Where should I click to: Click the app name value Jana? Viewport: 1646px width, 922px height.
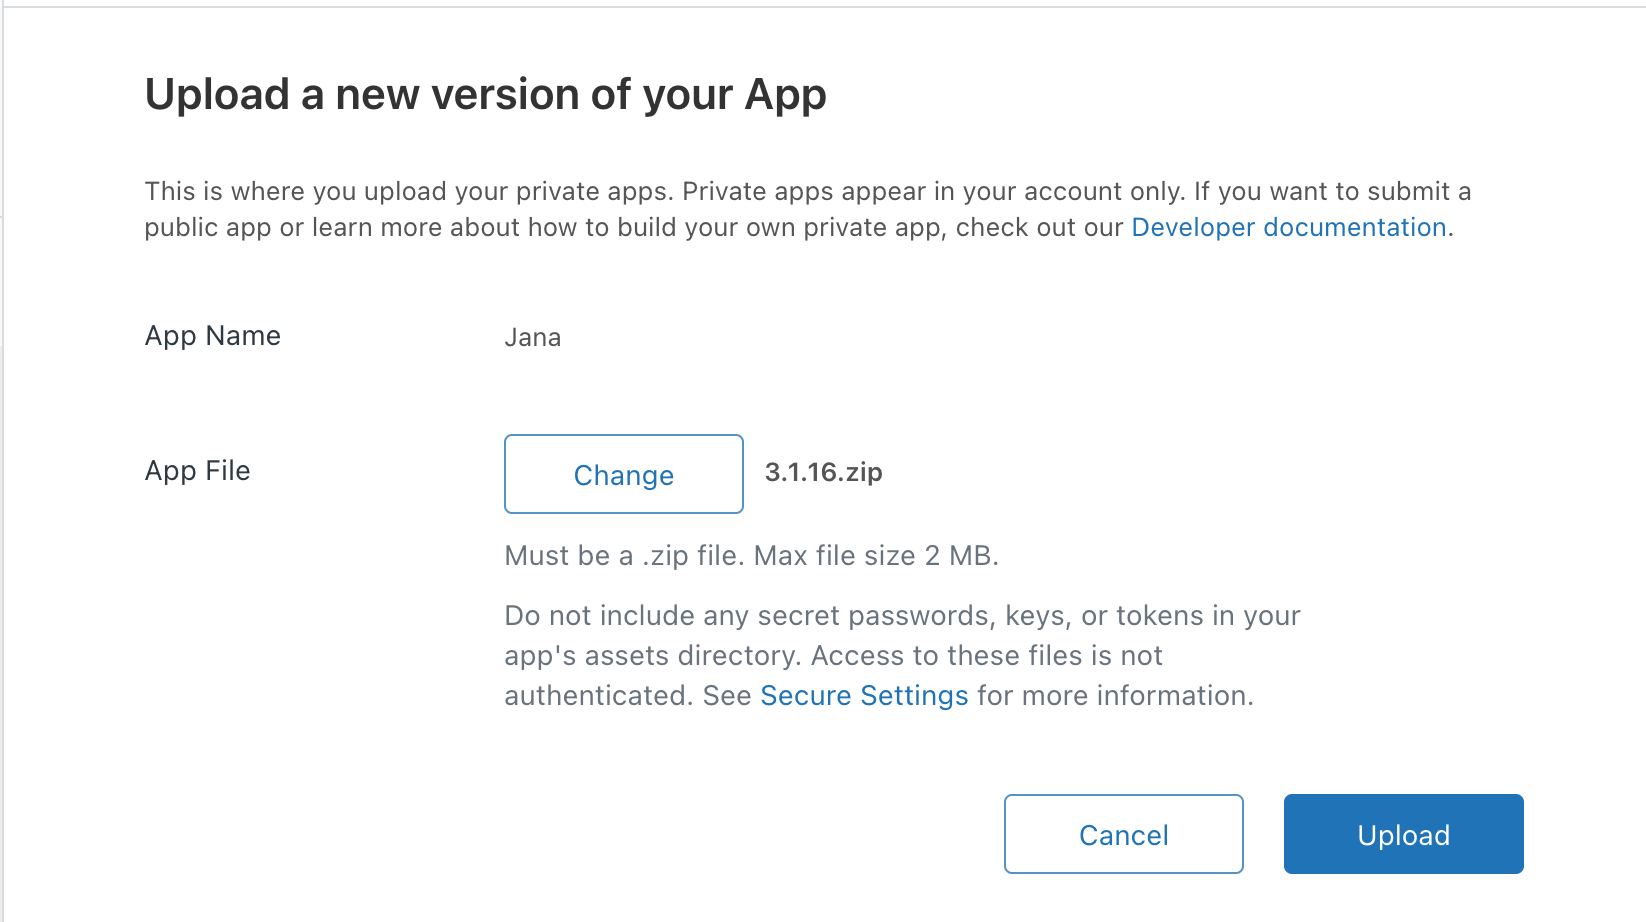[532, 337]
